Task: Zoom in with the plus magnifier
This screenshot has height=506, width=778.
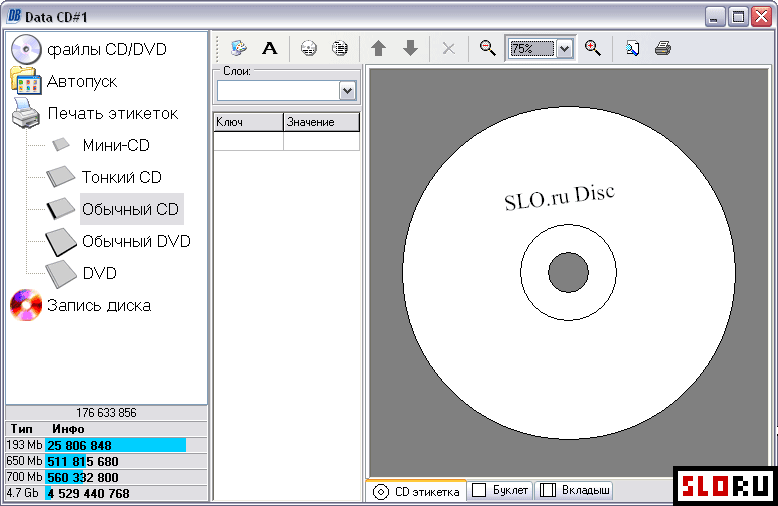Action: [592, 48]
